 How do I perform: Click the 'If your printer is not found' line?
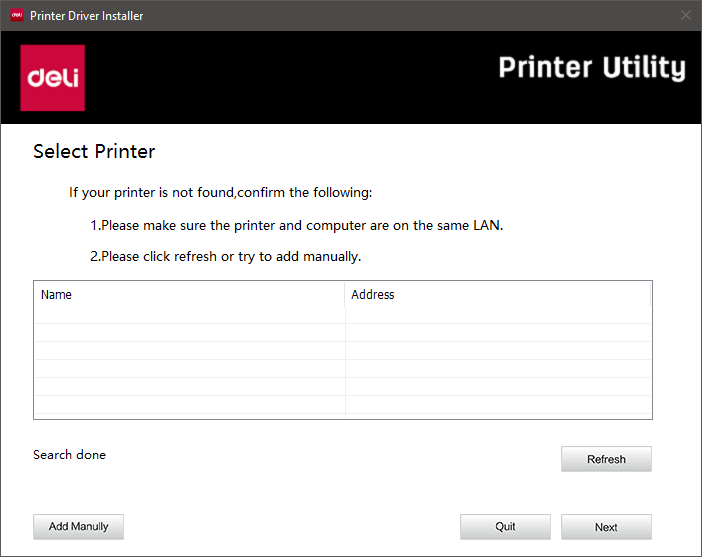click(x=220, y=192)
